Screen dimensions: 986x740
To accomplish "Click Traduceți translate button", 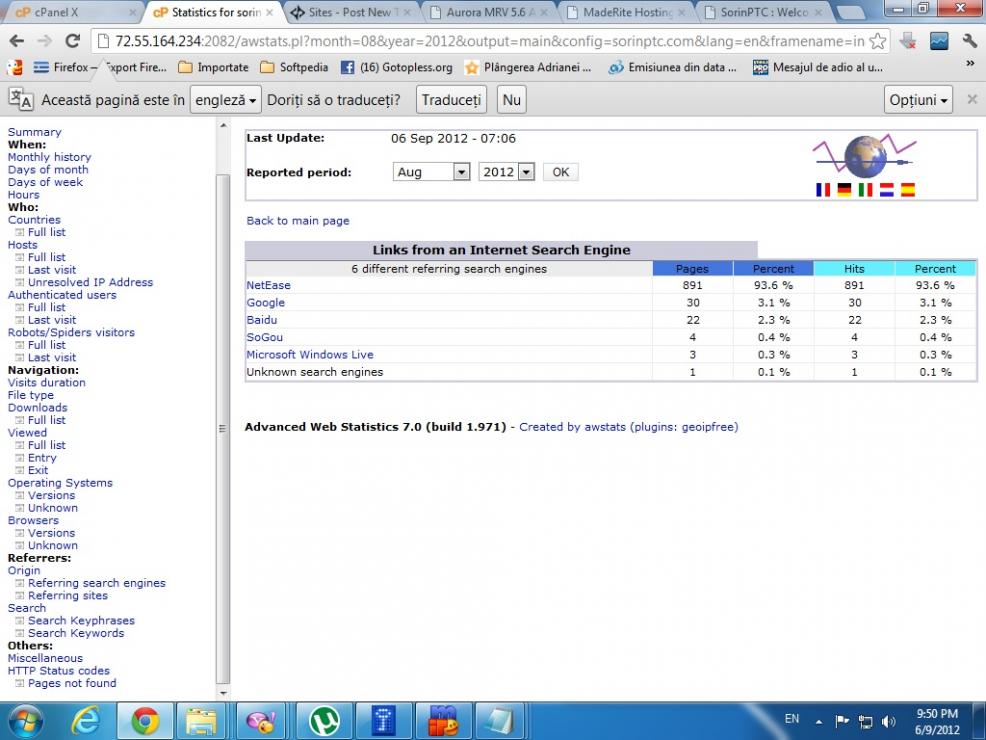I will [x=451, y=100].
